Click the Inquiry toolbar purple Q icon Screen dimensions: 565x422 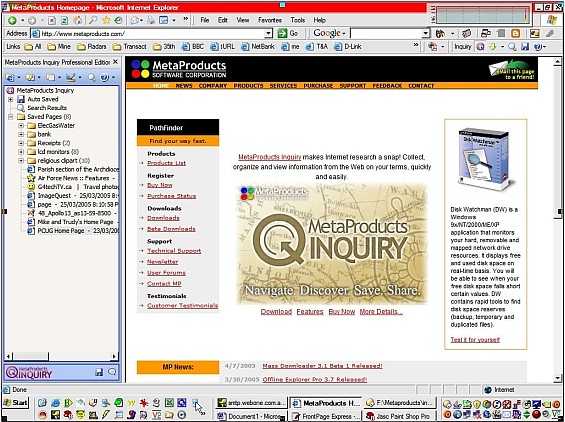pos(480,46)
